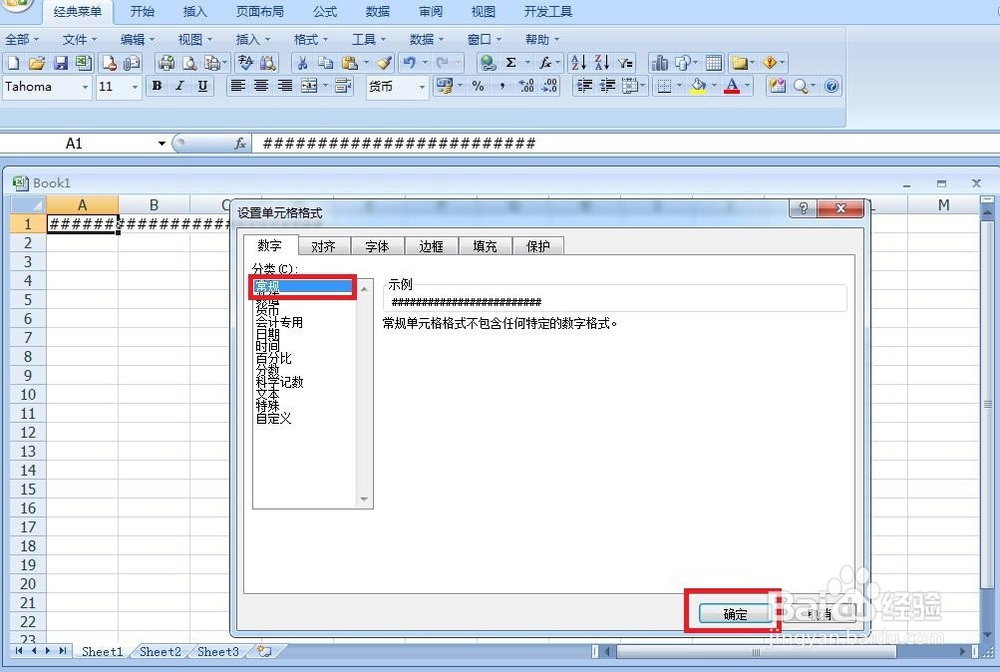
Task: Cut selection with the scissors icon
Action: 302,62
